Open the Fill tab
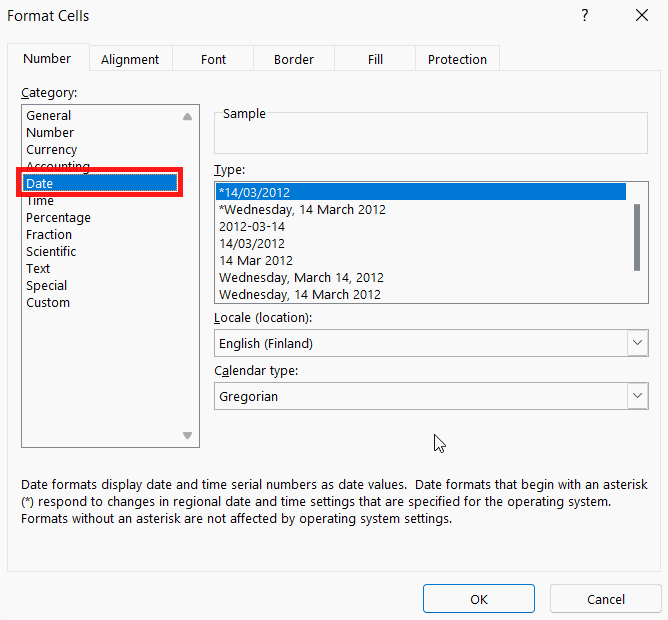 (x=375, y=59)
